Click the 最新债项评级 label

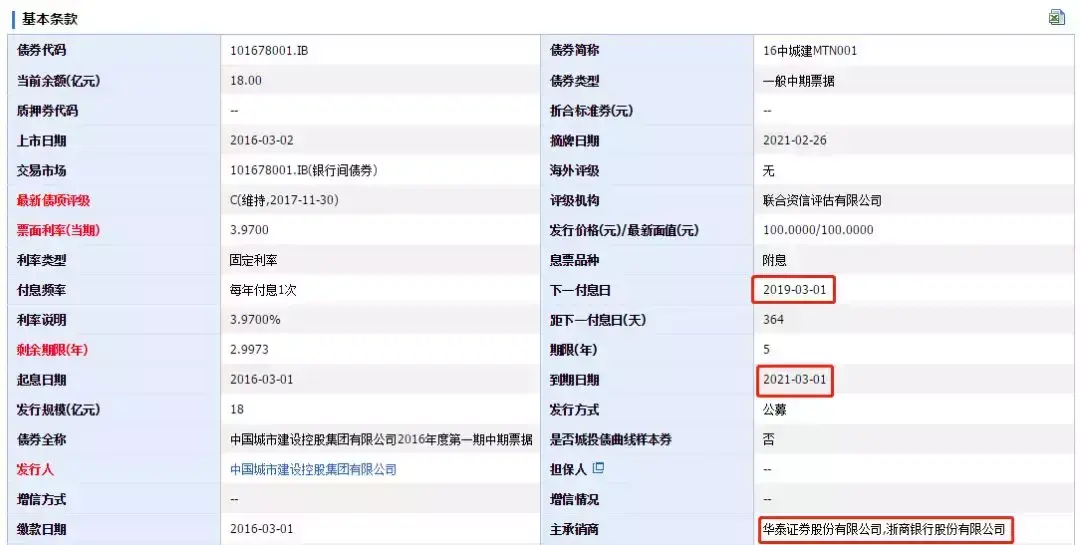coord(54,200)
